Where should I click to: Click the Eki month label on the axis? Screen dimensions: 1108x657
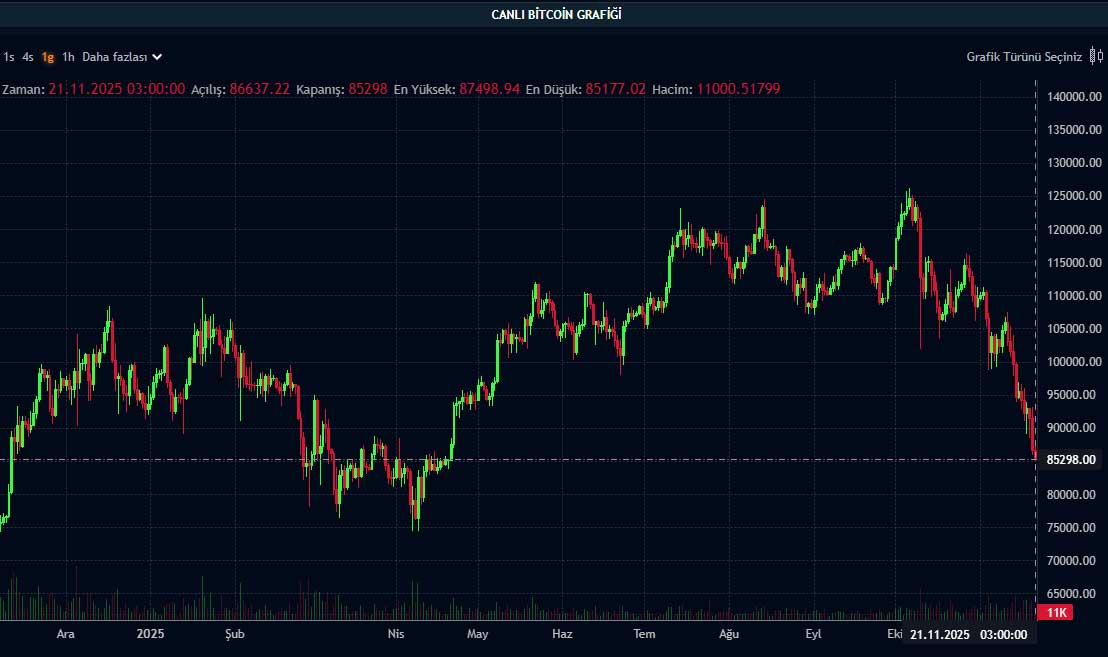point(896,634)
